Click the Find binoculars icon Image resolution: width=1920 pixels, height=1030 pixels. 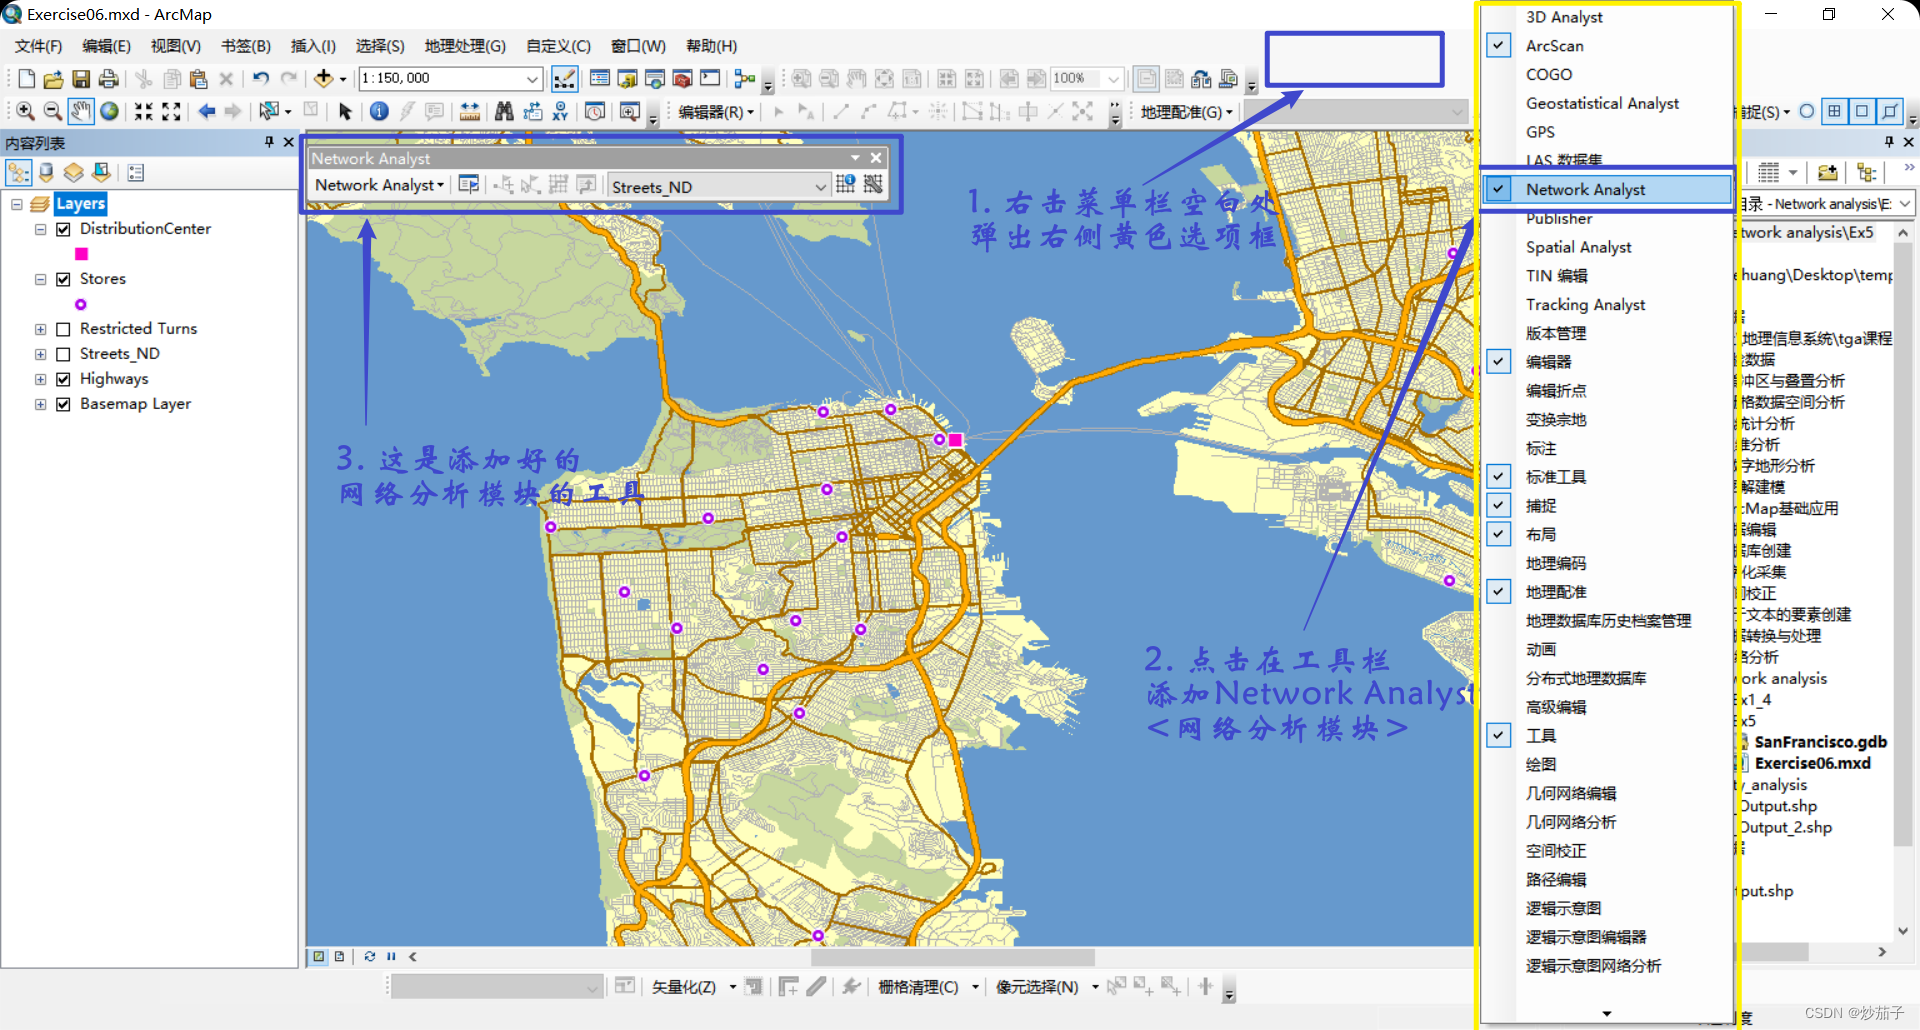point(504,111)
